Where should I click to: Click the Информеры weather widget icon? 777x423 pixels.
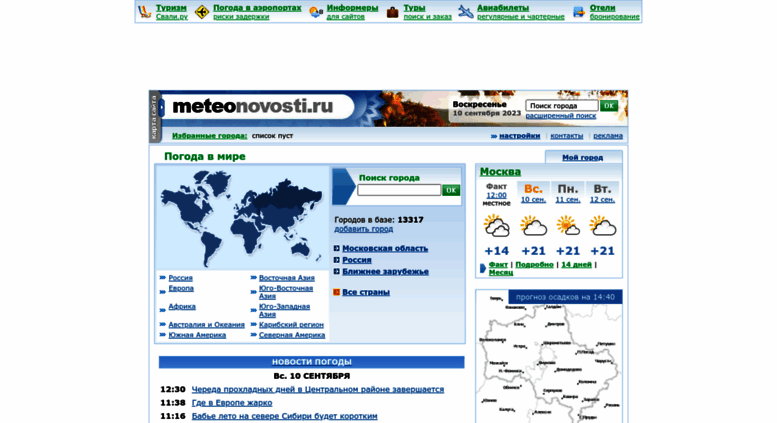click(x=316, y=12)
